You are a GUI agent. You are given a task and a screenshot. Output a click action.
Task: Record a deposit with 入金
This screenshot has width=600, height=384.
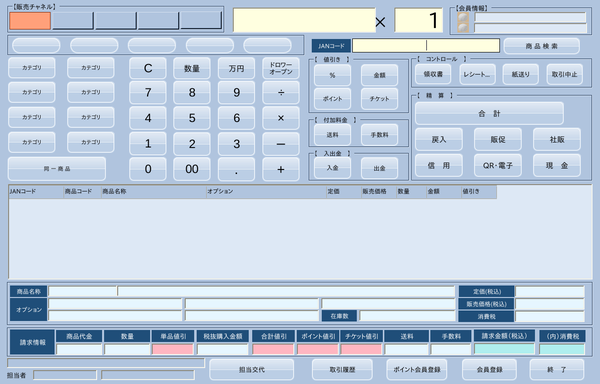click(x=332, y=168)
